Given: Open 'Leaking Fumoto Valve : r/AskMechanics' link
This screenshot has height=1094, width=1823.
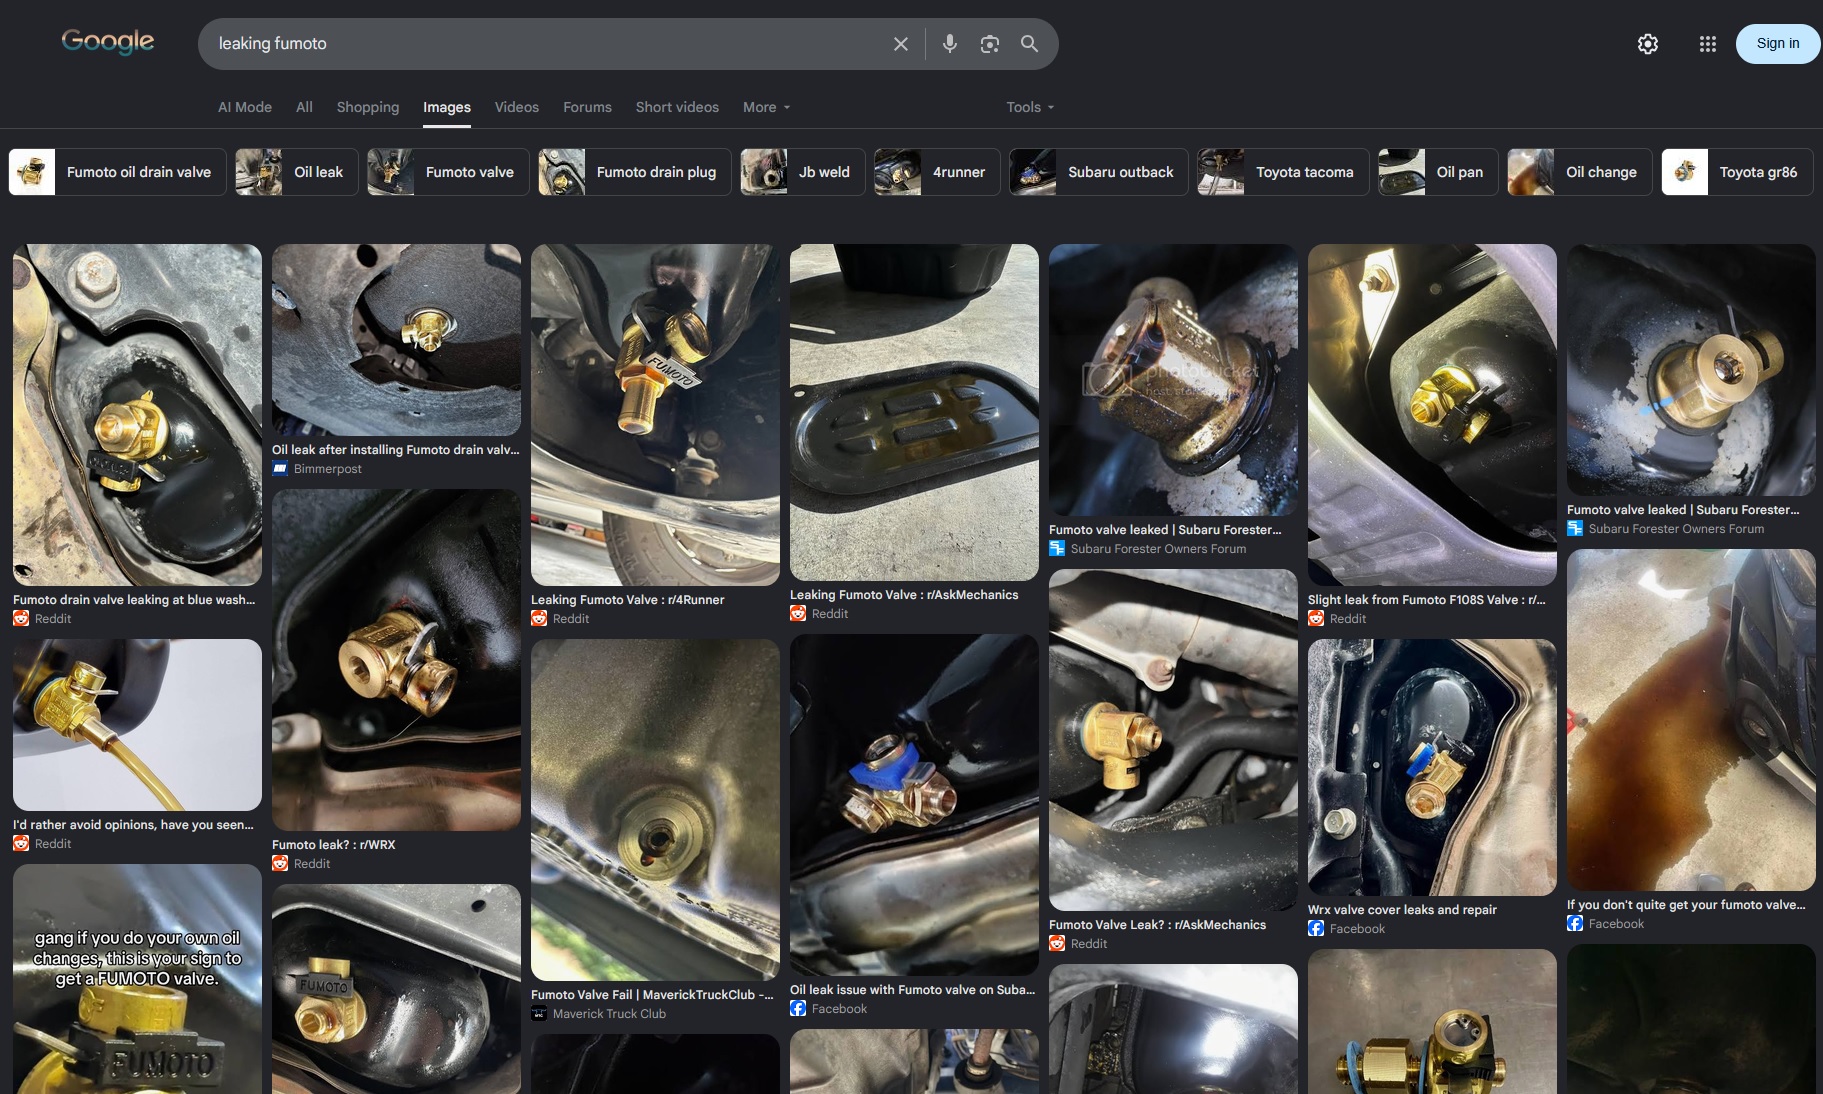Looking at the screenshot, I should pos(904,595).
